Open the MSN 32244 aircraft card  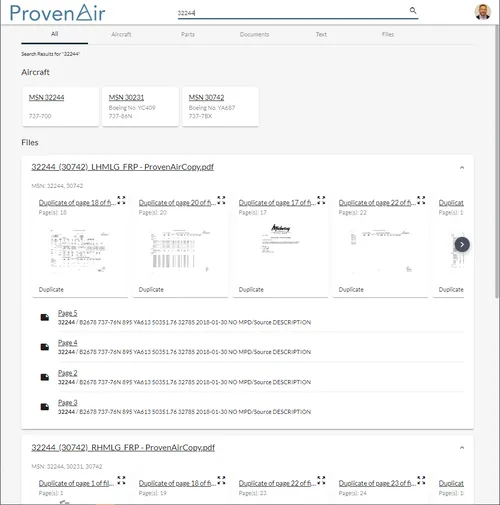click(61, 107)
